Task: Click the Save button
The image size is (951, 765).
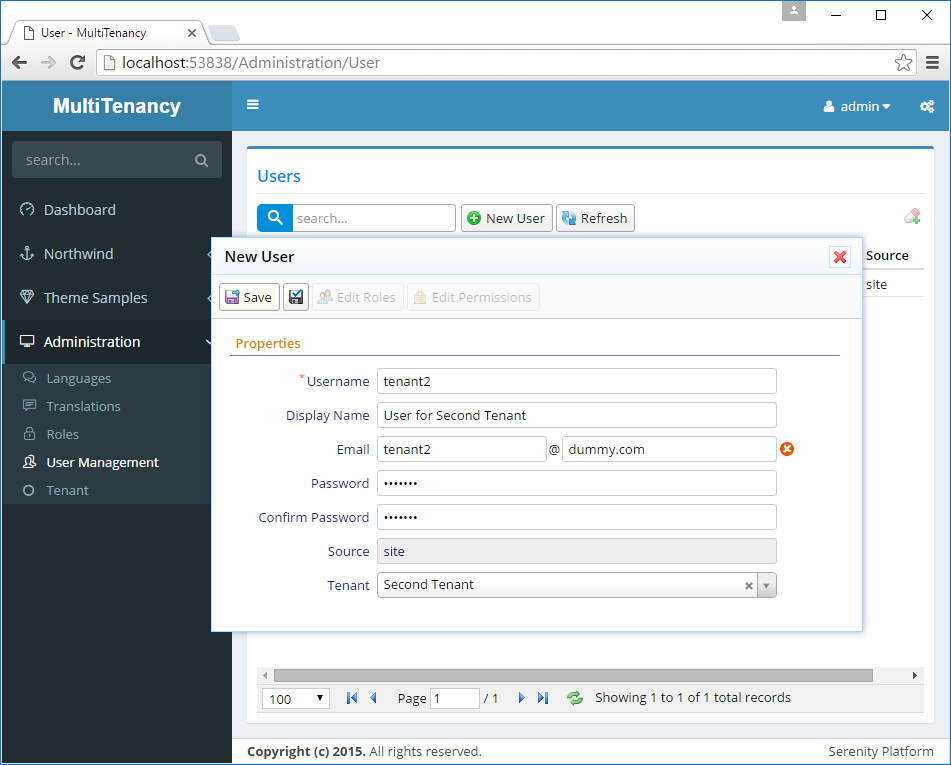Action: click(x=249, y=297)
